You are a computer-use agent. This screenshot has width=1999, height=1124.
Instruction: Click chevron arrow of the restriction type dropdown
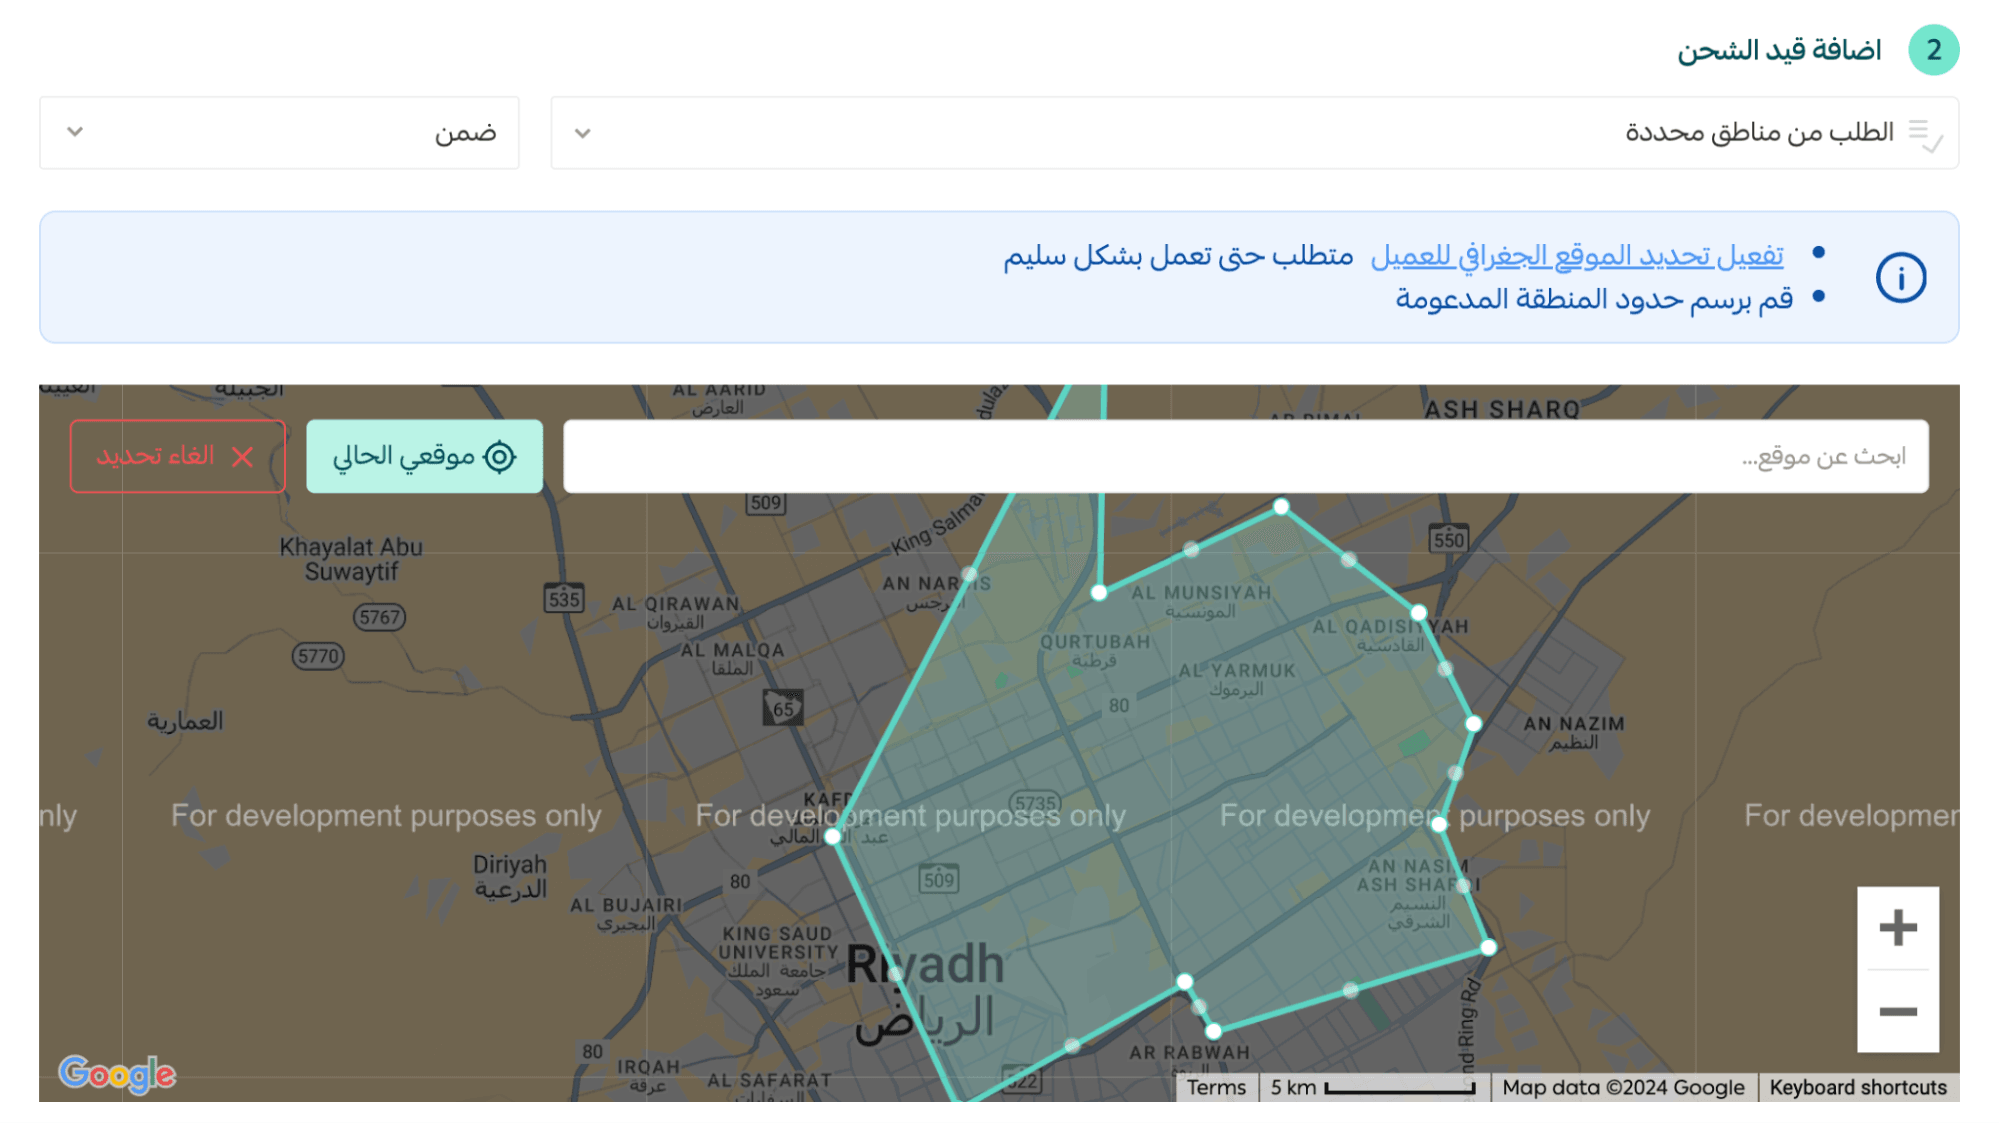point(583,133)
